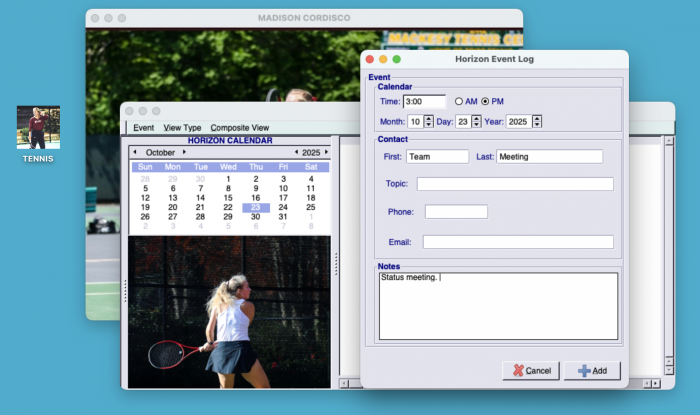The image size is (700, 415).
Task: Go to previous month arrow beside October
Action: [135, 152]
